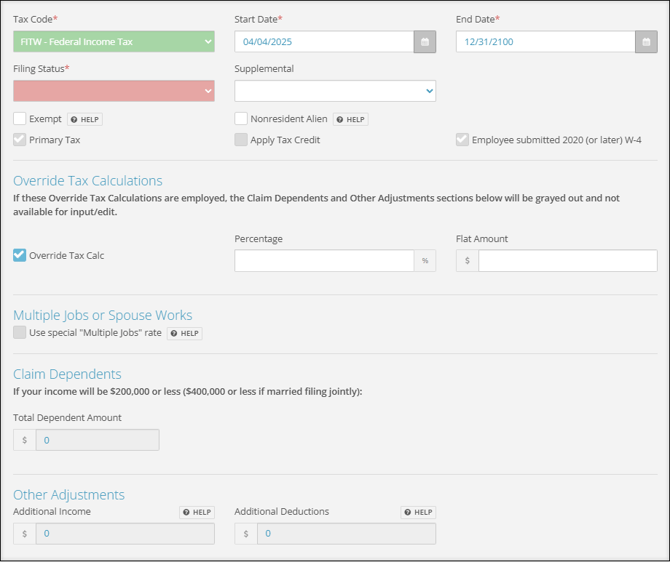Click the Claim Dependents heading
The image size is (670, 562).
tap(67, 374)
